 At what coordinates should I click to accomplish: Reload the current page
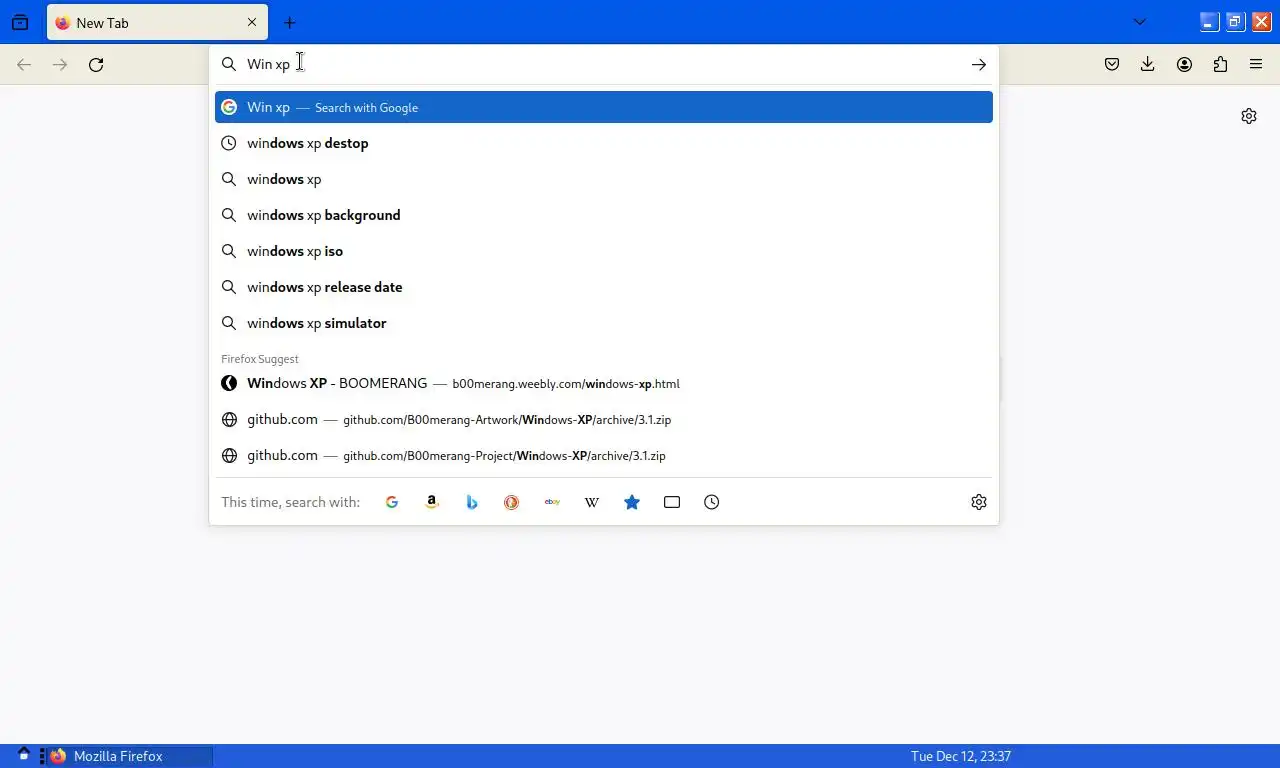tap(96, 64)
